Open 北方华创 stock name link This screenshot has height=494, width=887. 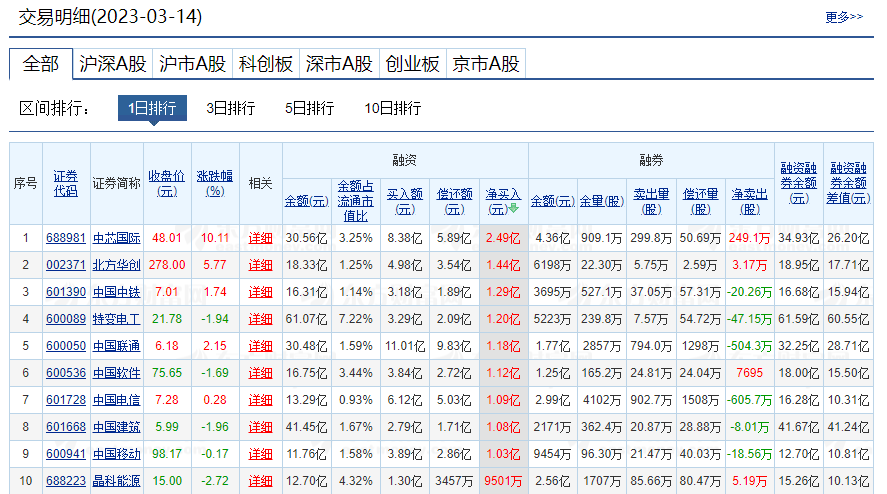tap(117, 265)
